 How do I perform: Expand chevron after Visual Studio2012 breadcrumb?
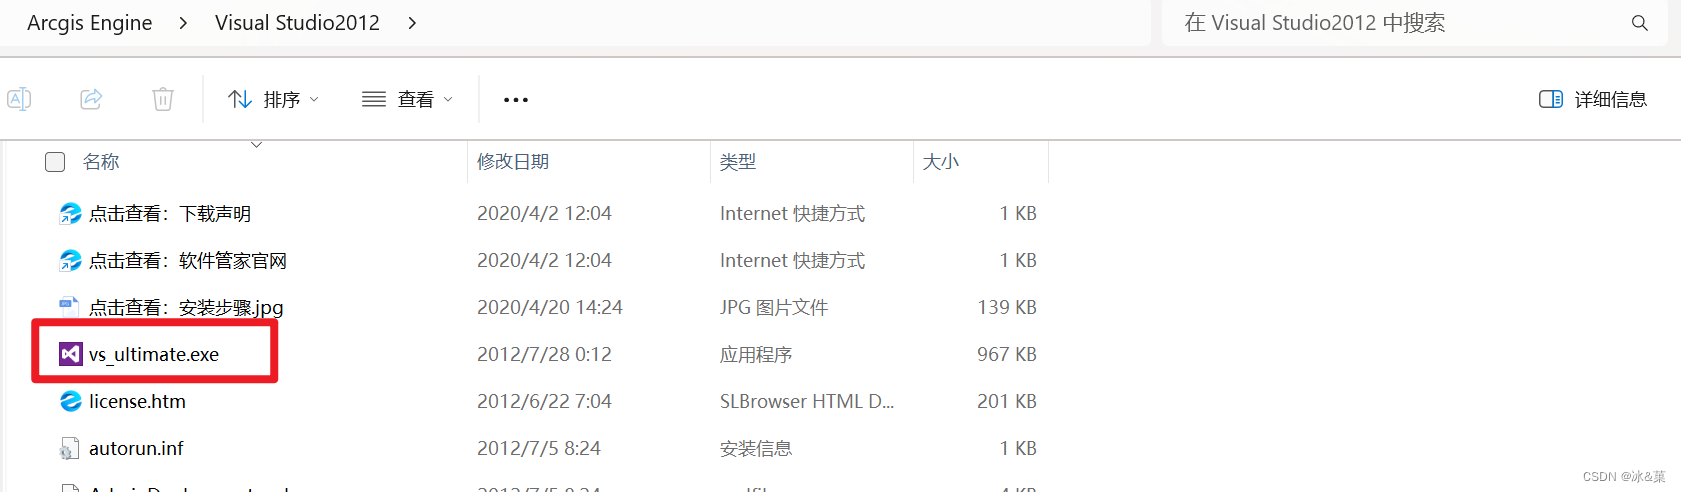point(412,23)
